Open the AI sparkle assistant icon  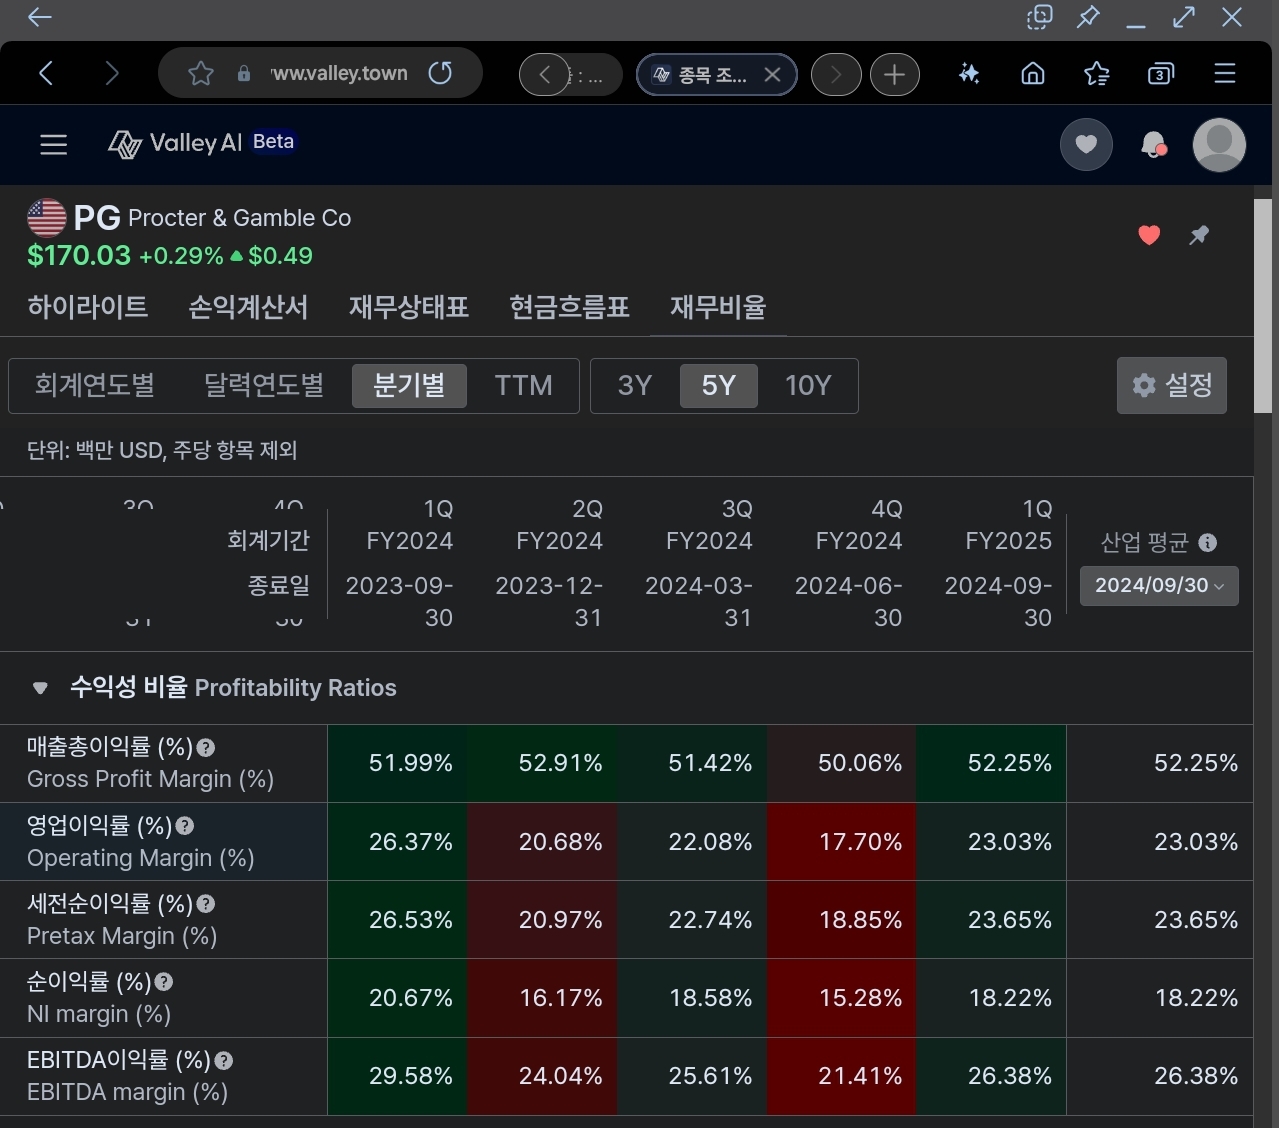coord(968,73)
